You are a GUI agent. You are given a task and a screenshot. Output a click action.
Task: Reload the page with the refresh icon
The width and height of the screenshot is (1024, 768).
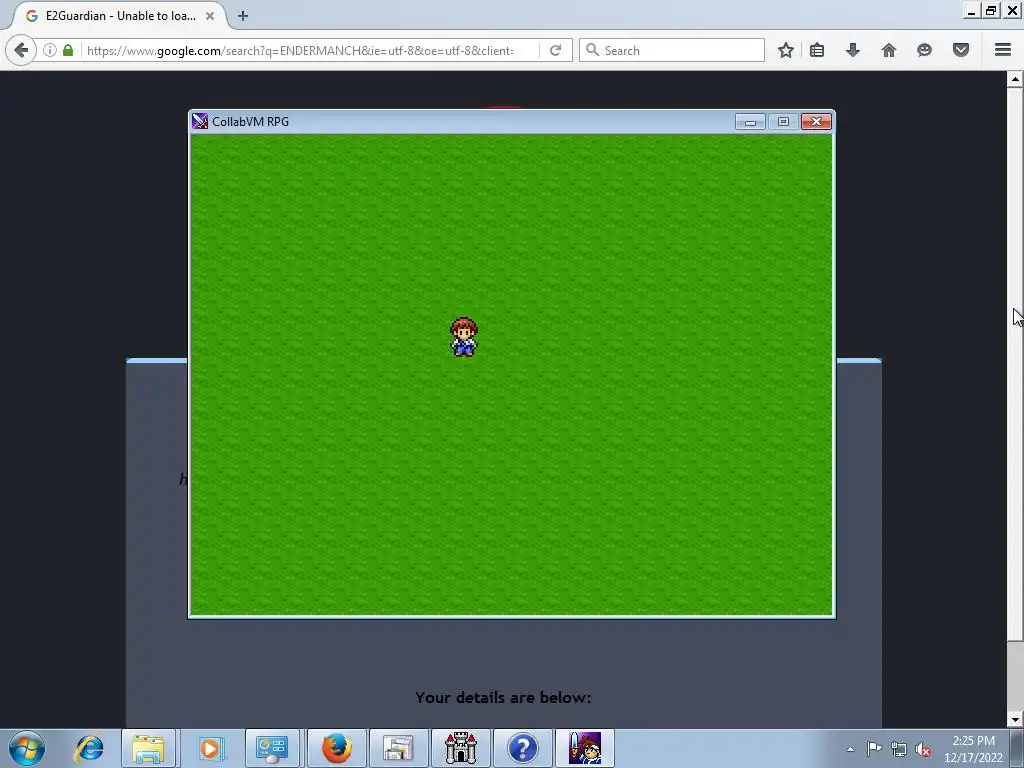tap(555, 50)
